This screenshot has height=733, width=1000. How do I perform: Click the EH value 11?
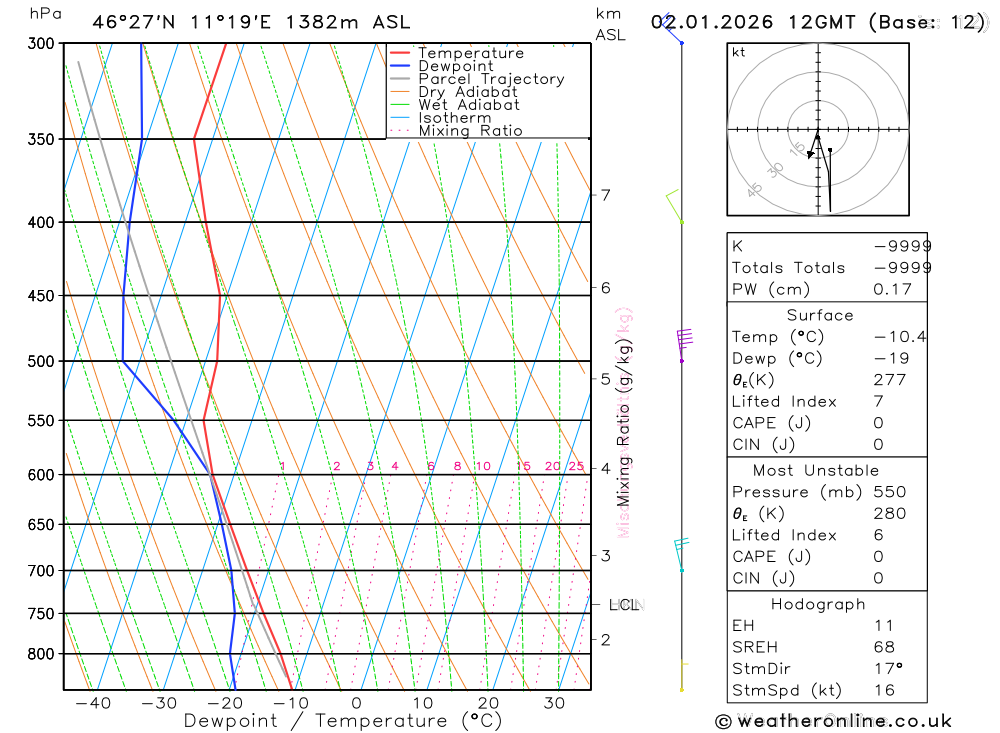(x=884, y=626)
